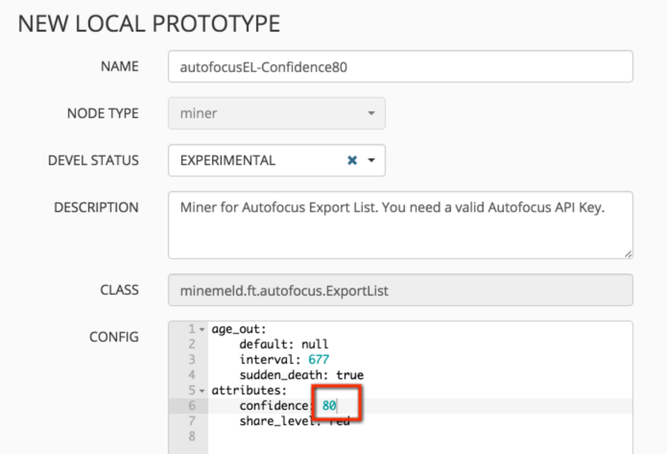Screen dimensions: 667x454
Task: Click inside the DESCRIPTION text area
Action: 400,224
